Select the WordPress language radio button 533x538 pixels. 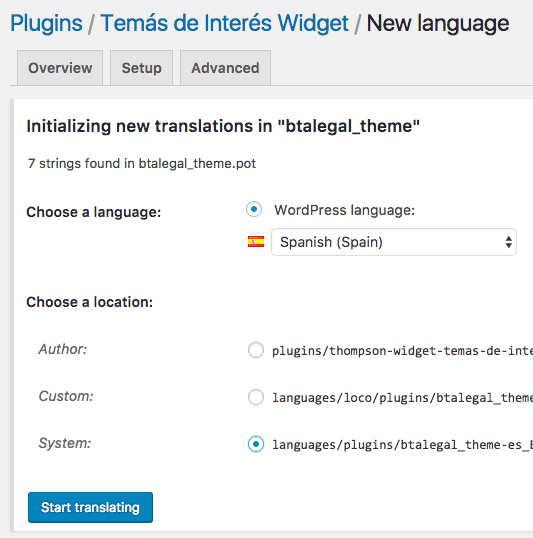click(x=254, y=209)
